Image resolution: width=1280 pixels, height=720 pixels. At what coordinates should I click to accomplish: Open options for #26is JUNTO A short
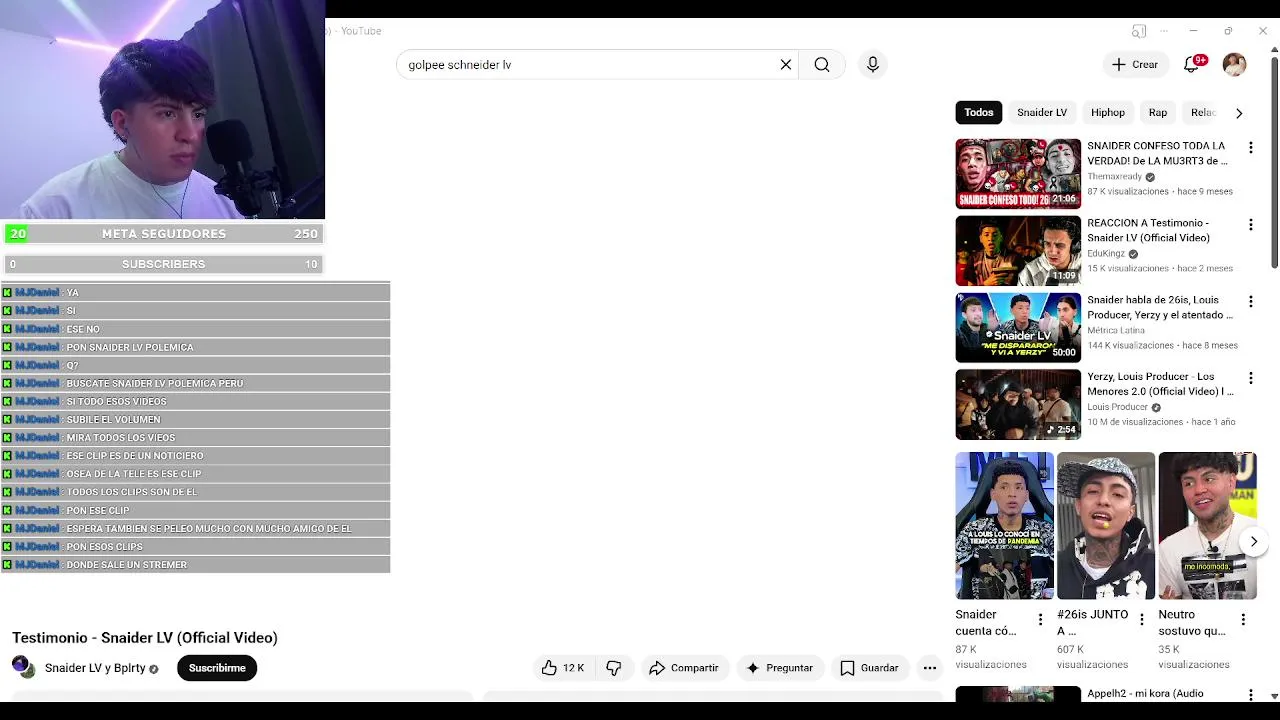[1142, 620]
